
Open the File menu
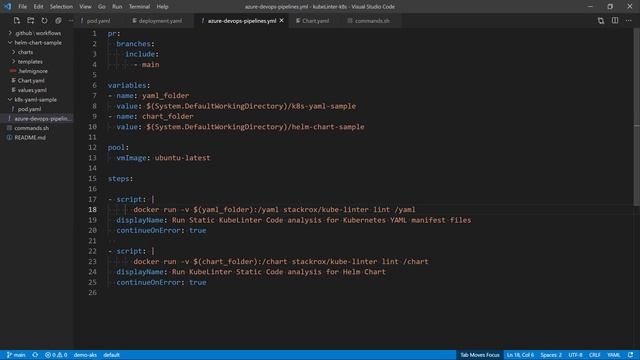[22, 7]
